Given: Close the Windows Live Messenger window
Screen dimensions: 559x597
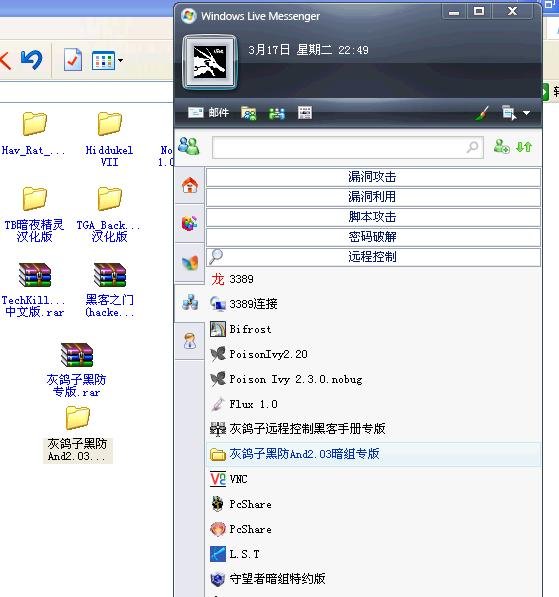Looking at the screenshot, I should tap(513, 11).
